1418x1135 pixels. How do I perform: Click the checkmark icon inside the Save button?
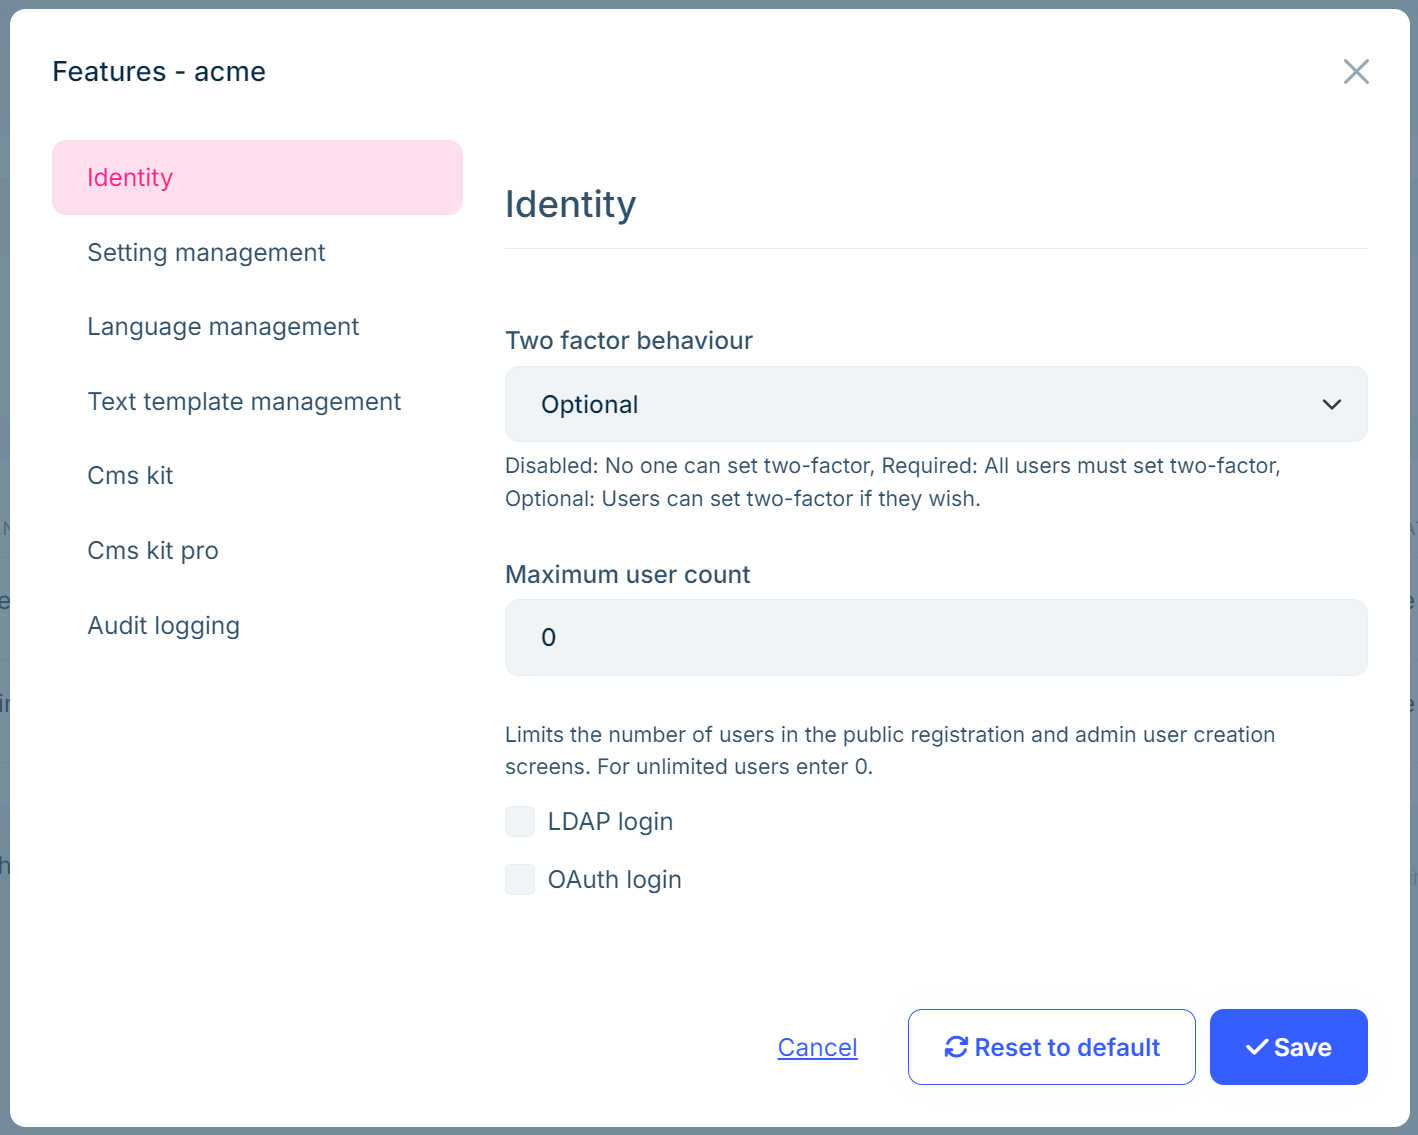1257,1047
